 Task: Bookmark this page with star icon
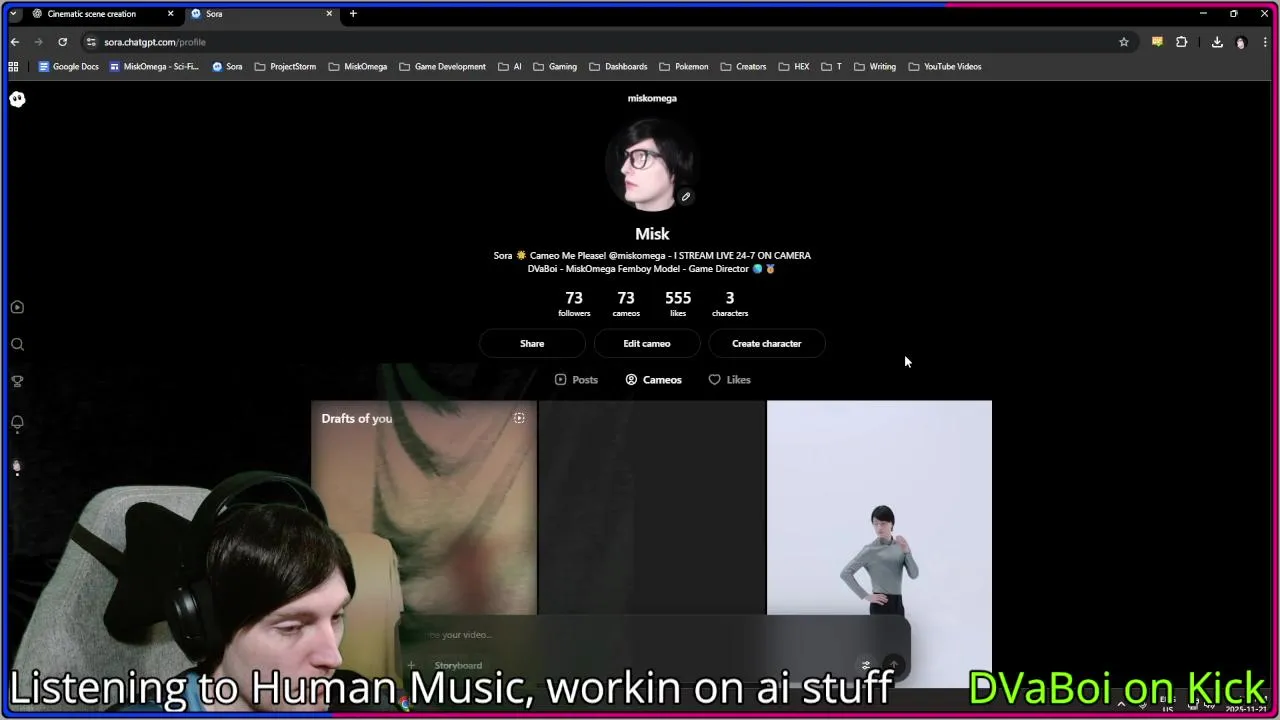click(1124, 42)
